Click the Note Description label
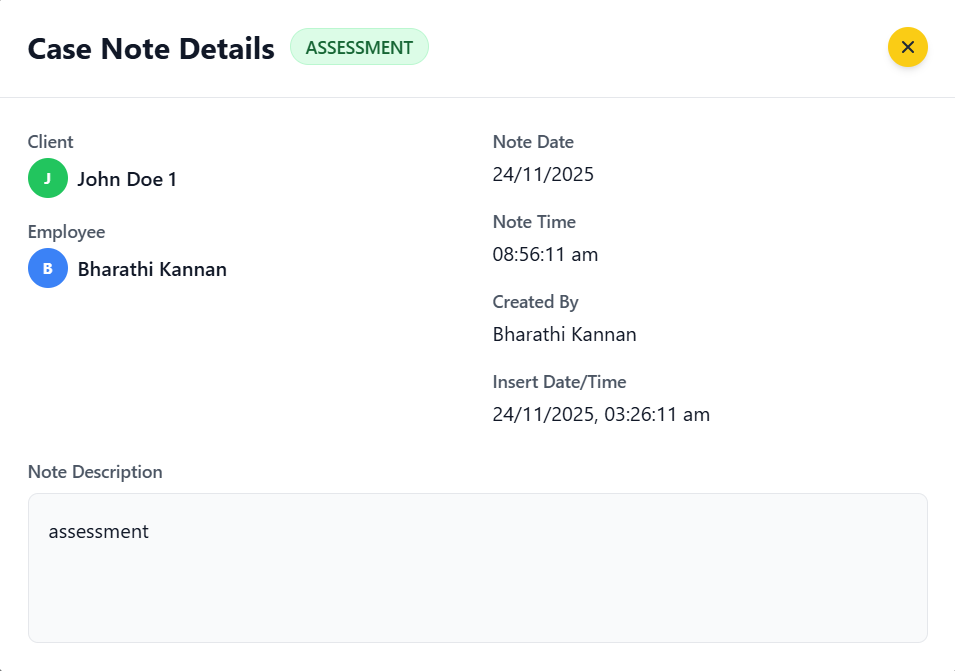 [95, 472]
